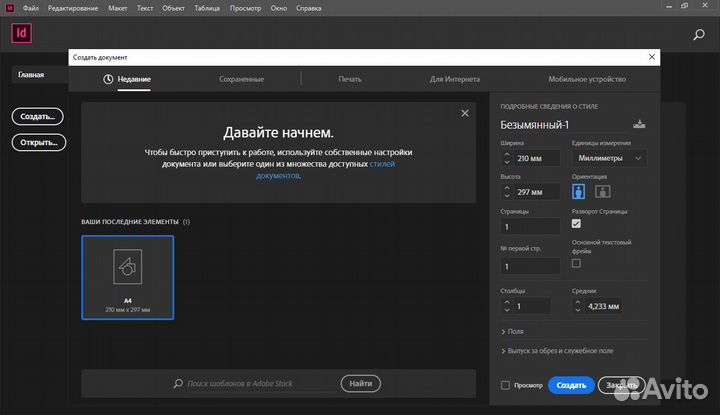Image resolution: width=720 pixels, height=415 pixels.
Task: Click the search icon in Adobe Stock field
Action: click(178, 383)
